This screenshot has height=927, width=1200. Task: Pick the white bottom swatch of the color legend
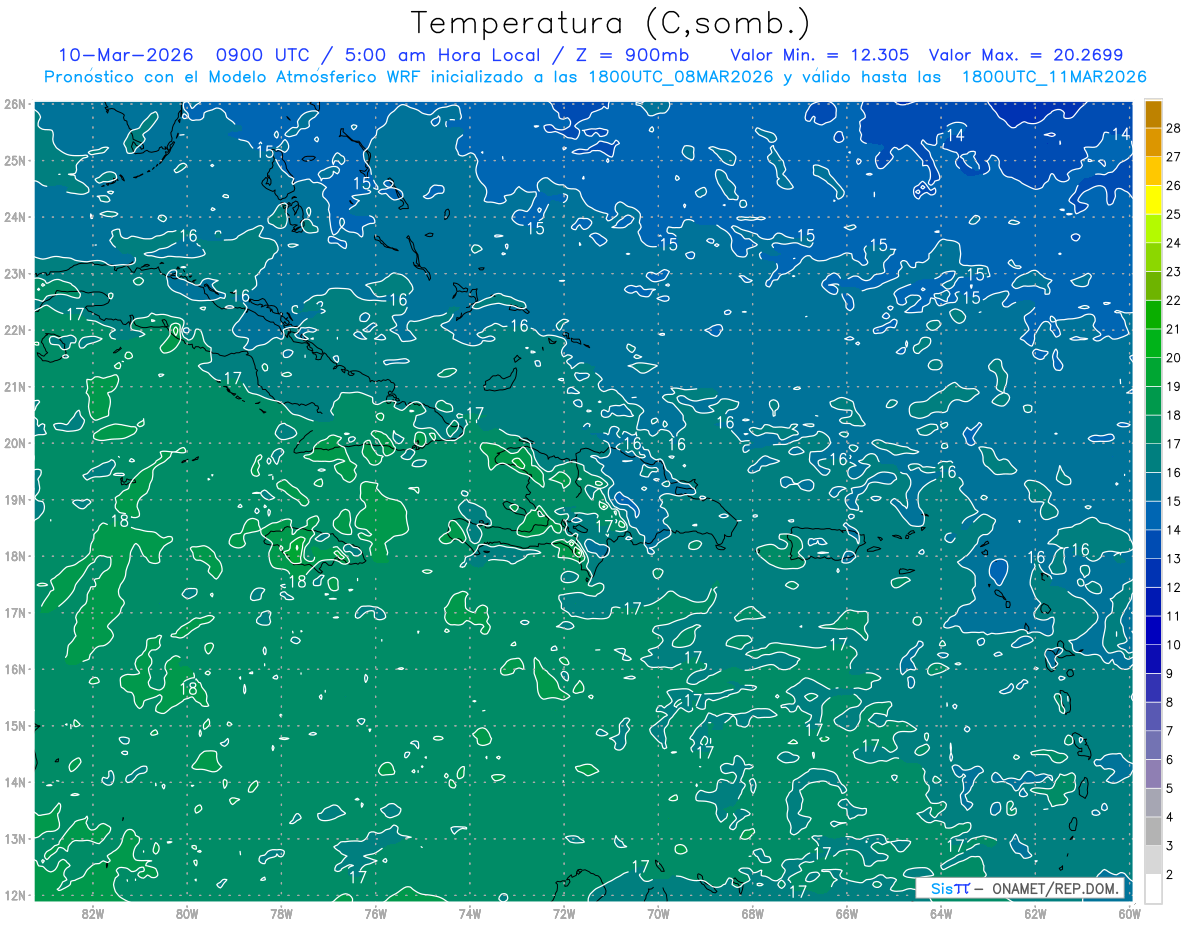[x=1153, y=888]
